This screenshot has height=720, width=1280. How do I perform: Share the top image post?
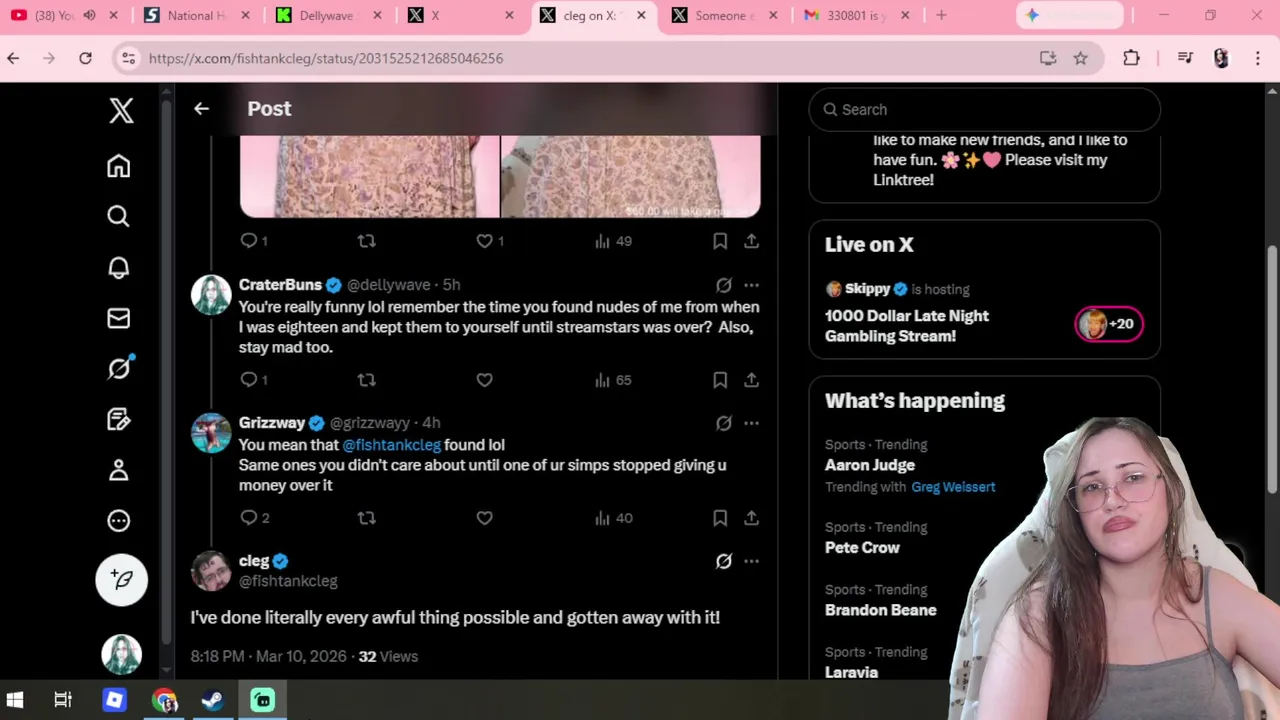click(x=751, y=241)
